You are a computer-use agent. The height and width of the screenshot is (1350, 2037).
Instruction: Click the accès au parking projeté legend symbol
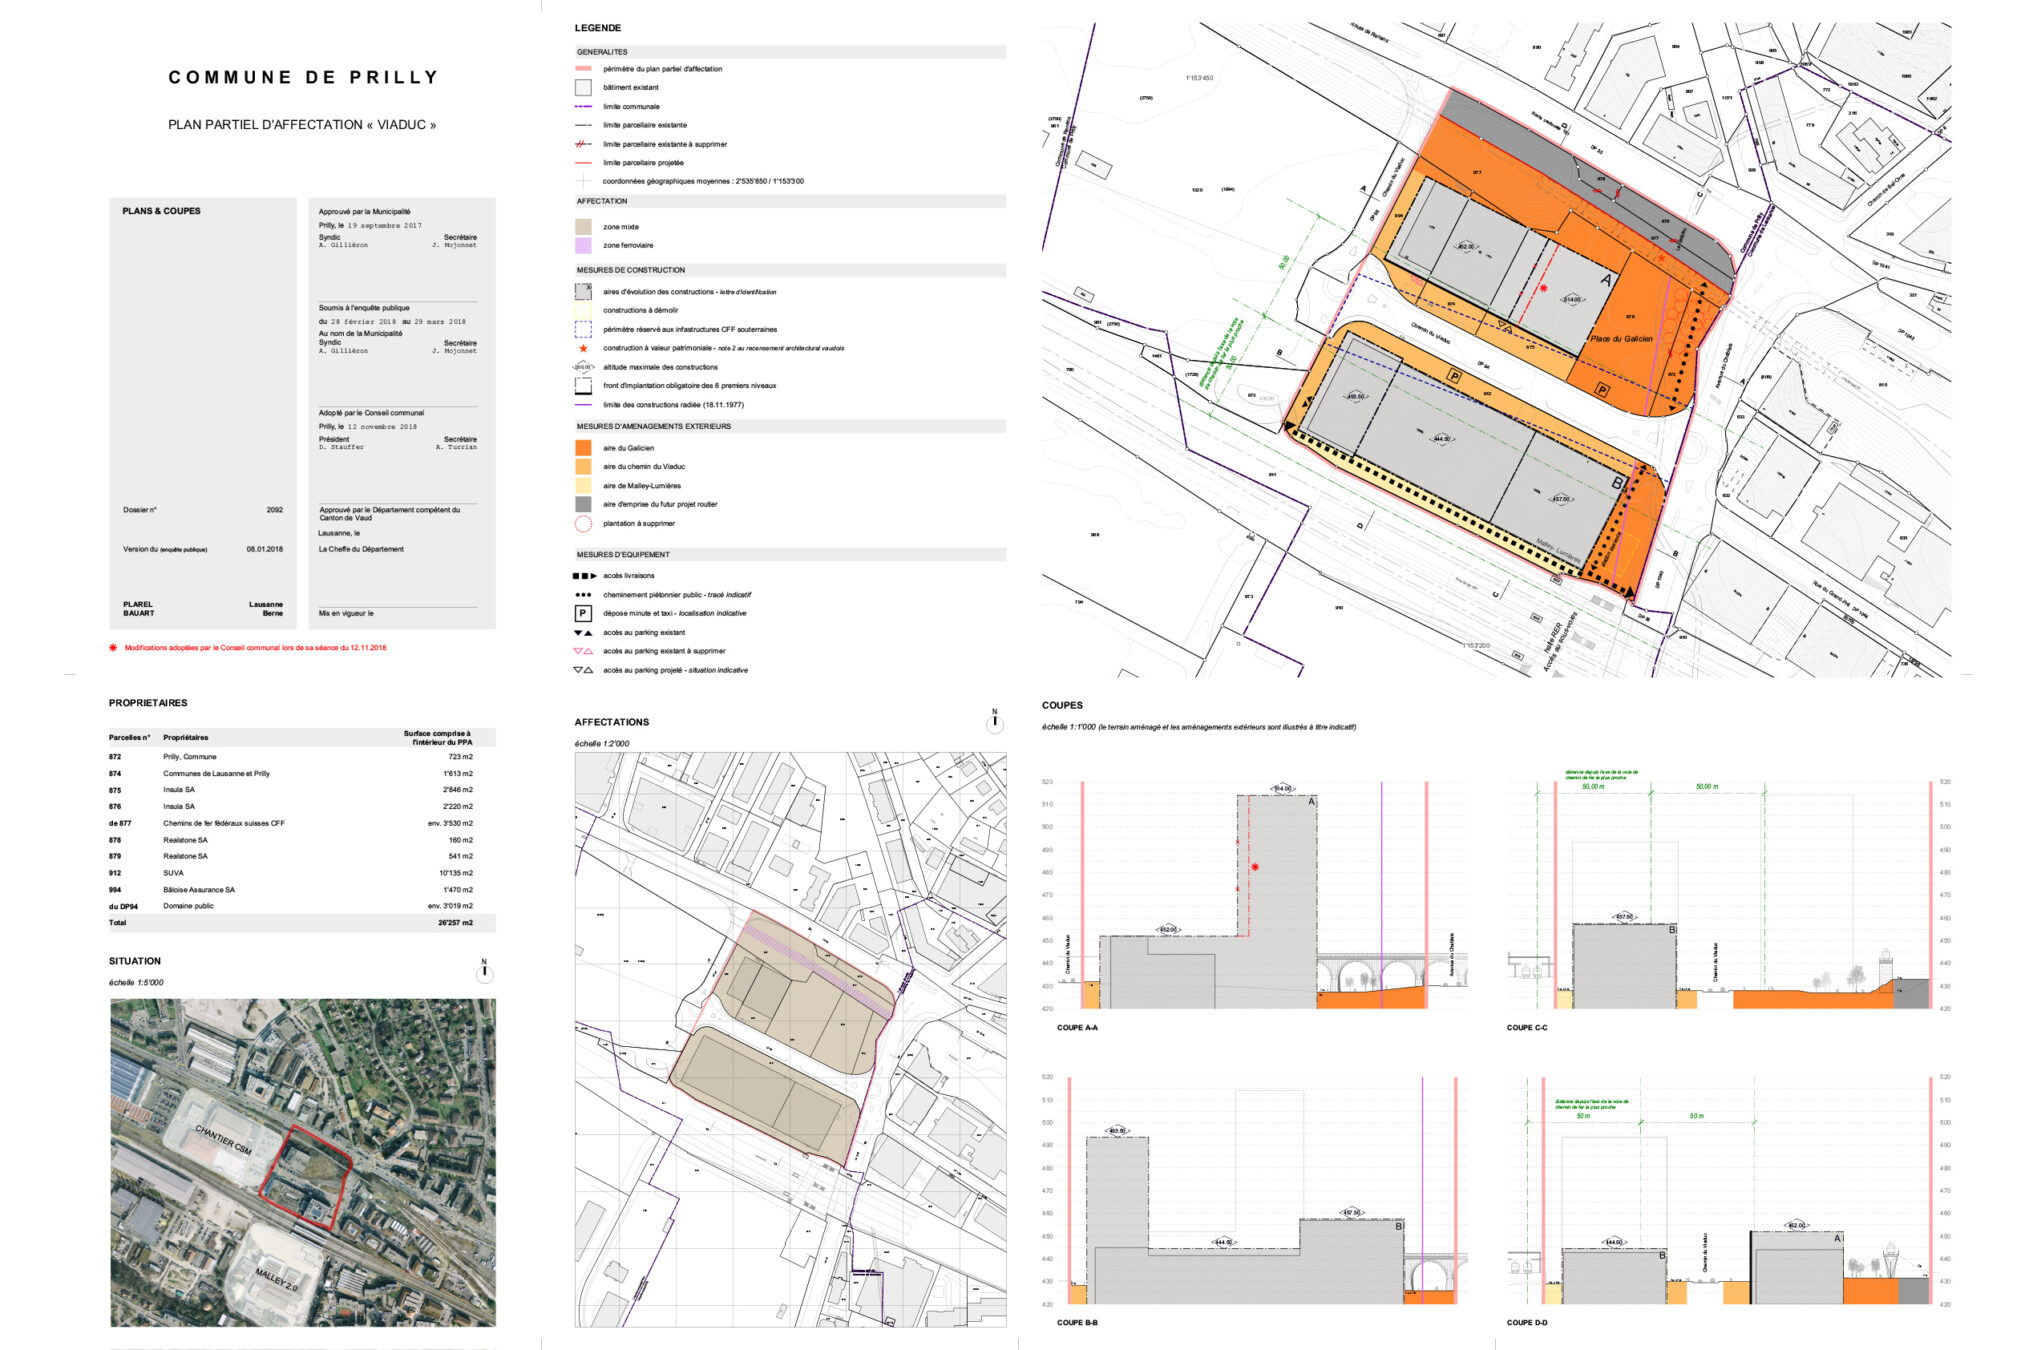tap(583, 670)
